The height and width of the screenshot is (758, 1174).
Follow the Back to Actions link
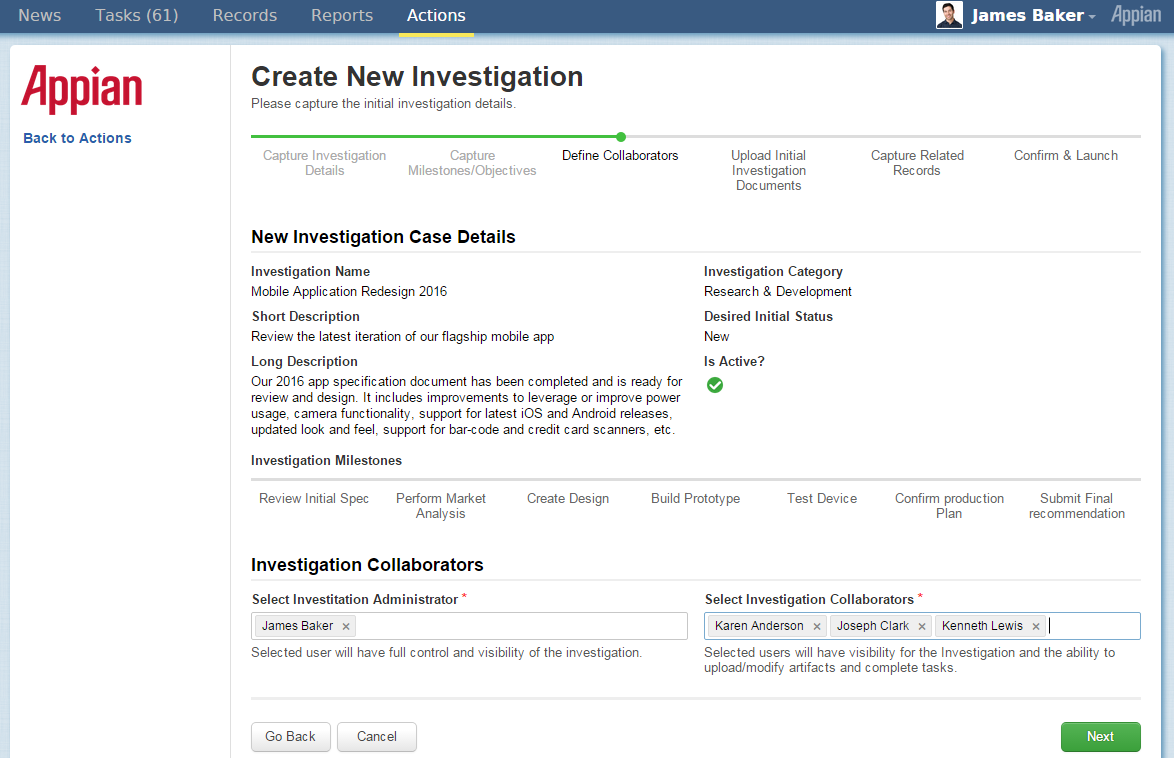77,138
